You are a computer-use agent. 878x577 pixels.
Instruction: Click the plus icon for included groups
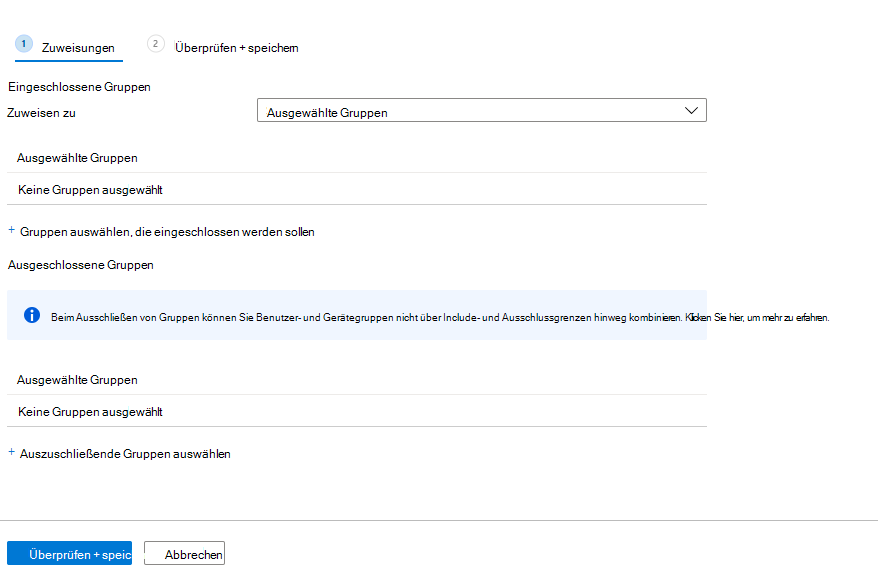pos(12,231)
